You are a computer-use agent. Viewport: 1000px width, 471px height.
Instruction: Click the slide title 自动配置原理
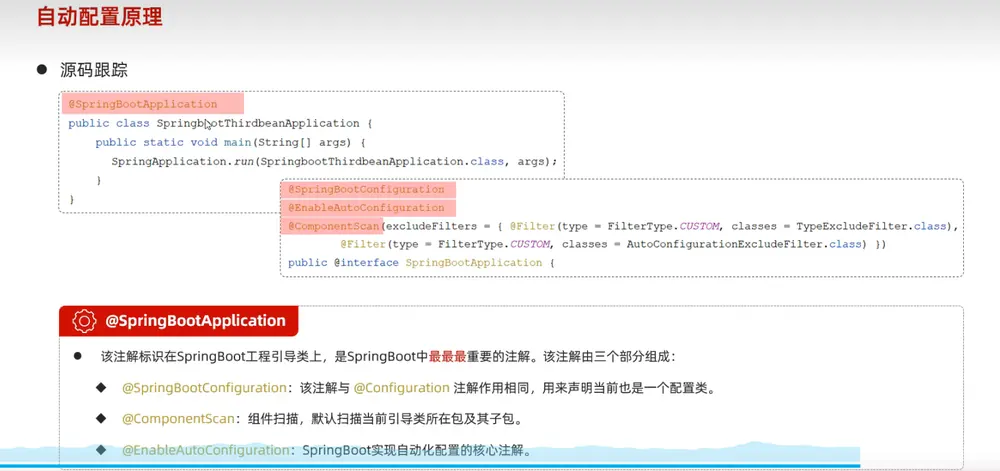(x=100, y=16)
